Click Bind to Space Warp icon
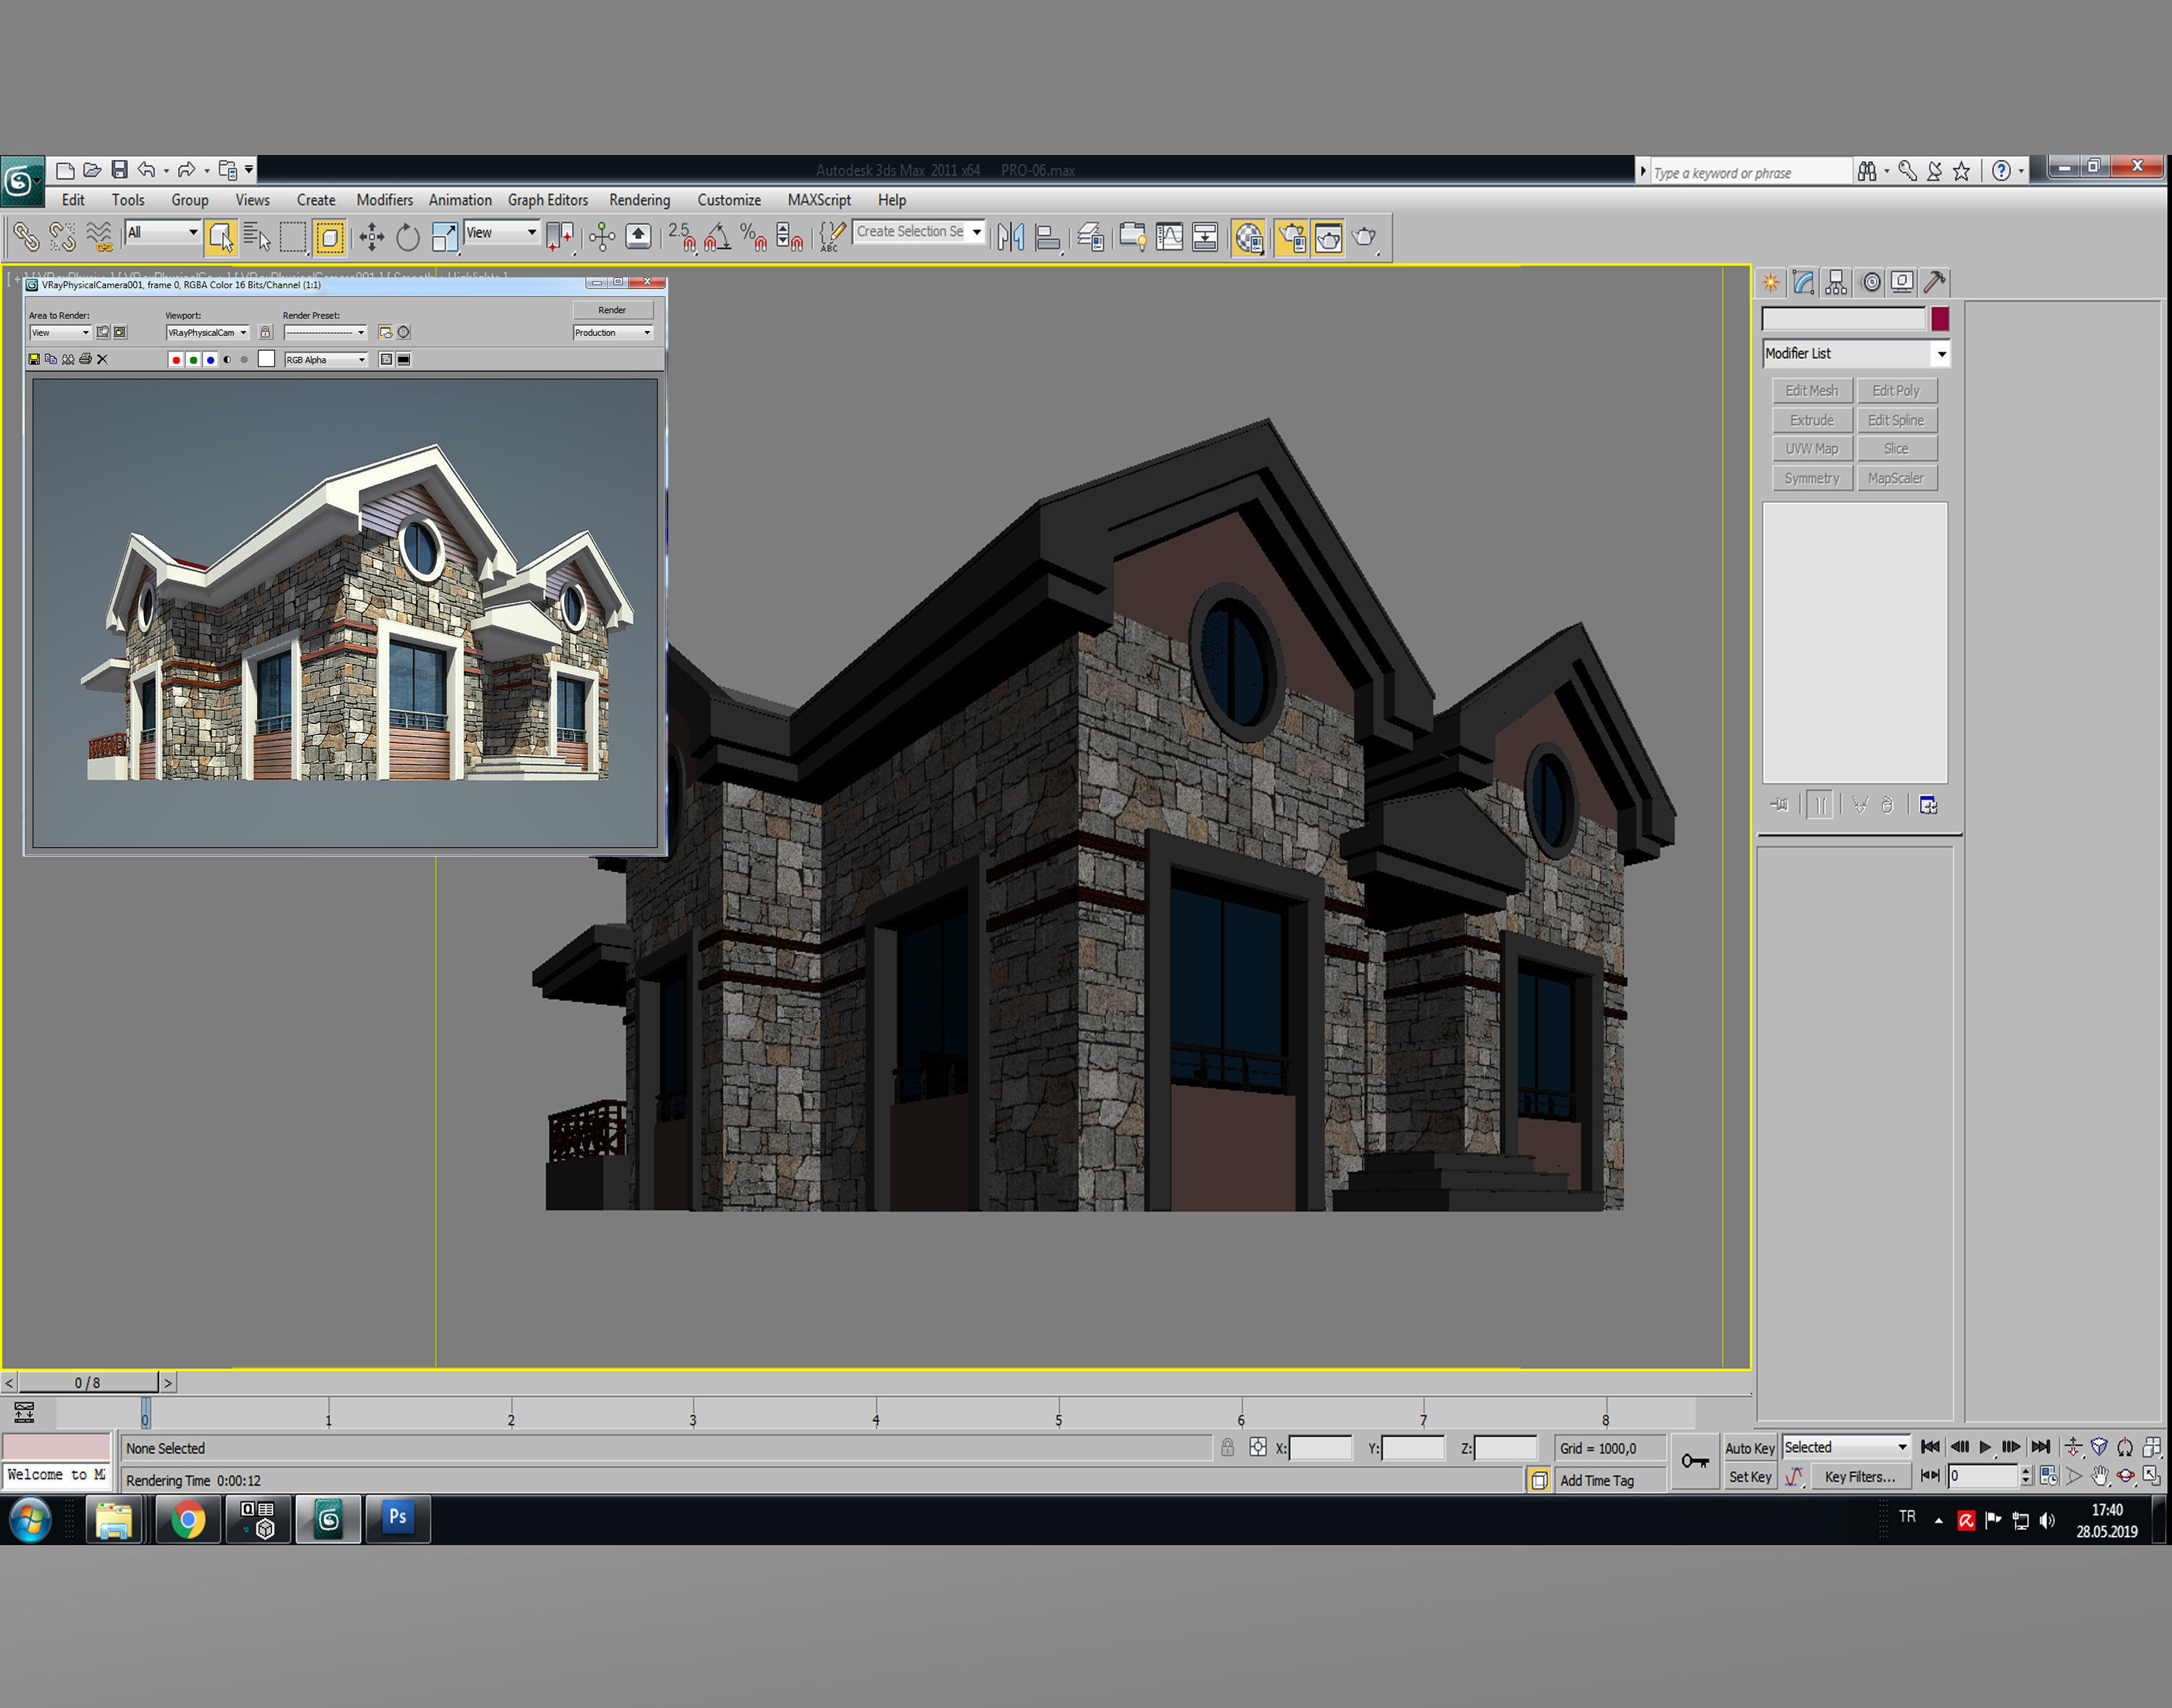The height and width of the screenshot is (1708, 2172). pos(100,237)
